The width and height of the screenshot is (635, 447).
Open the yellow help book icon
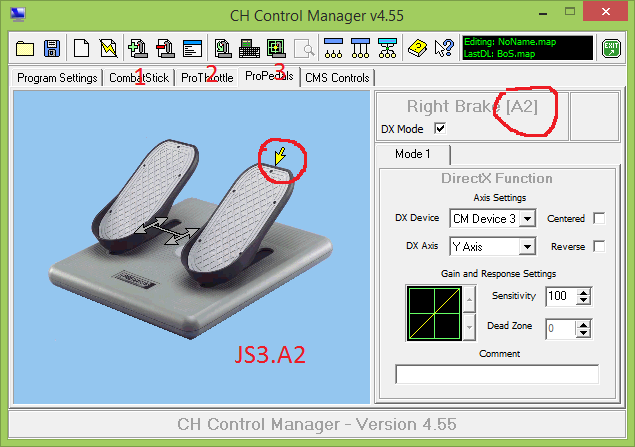click(417, 49)
